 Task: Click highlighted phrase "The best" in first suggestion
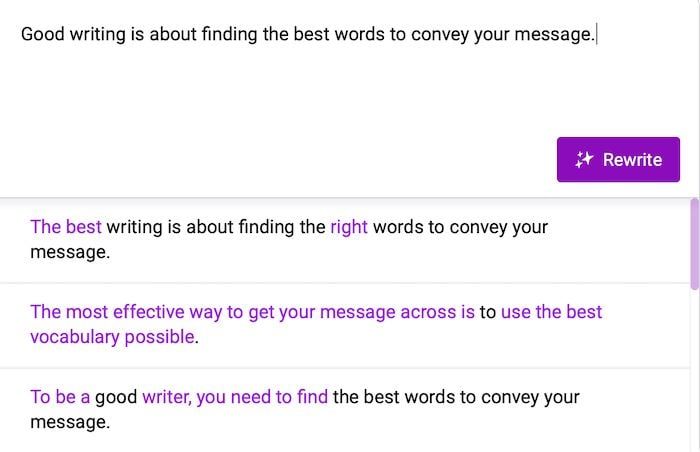tap(66, 227)
